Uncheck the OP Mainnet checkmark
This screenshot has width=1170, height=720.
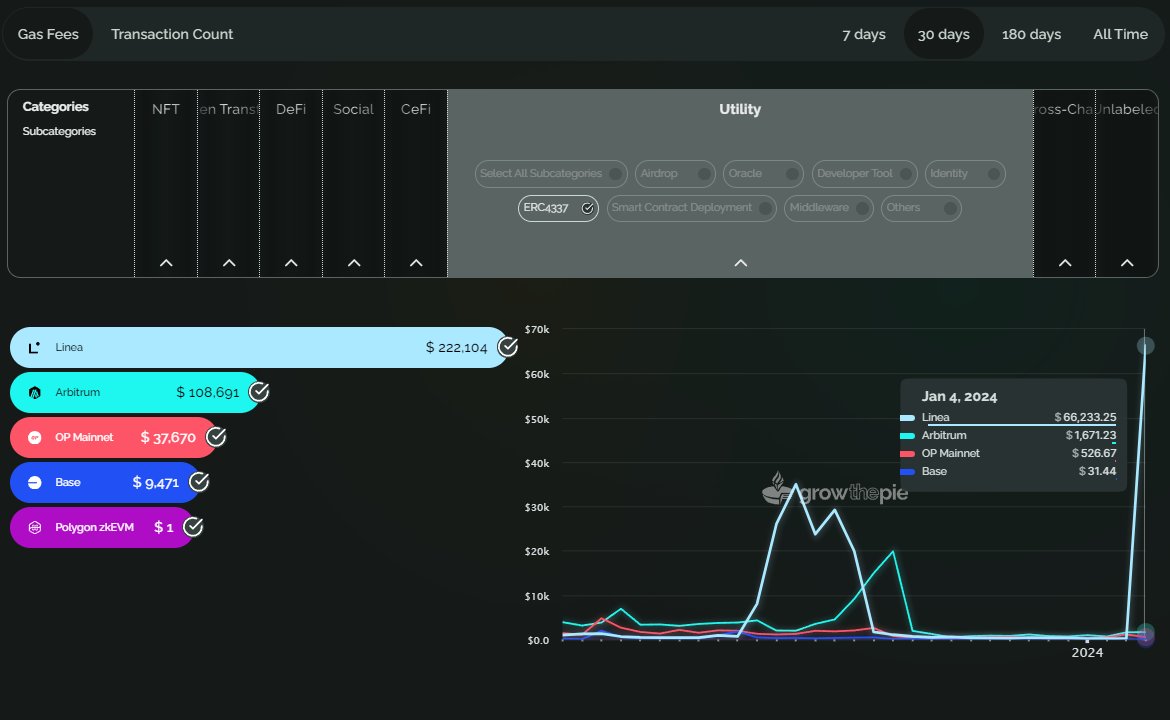click(x=216, y=437)
